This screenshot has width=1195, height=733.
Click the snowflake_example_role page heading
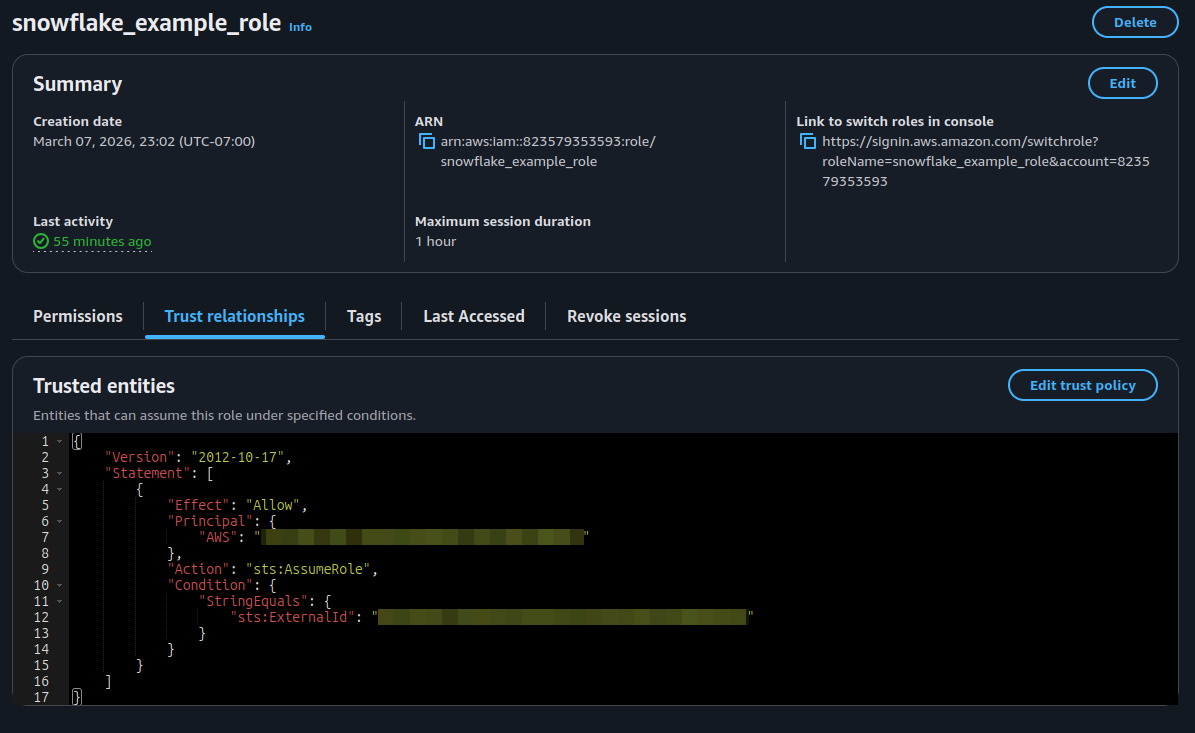click(x=146, y=23)
